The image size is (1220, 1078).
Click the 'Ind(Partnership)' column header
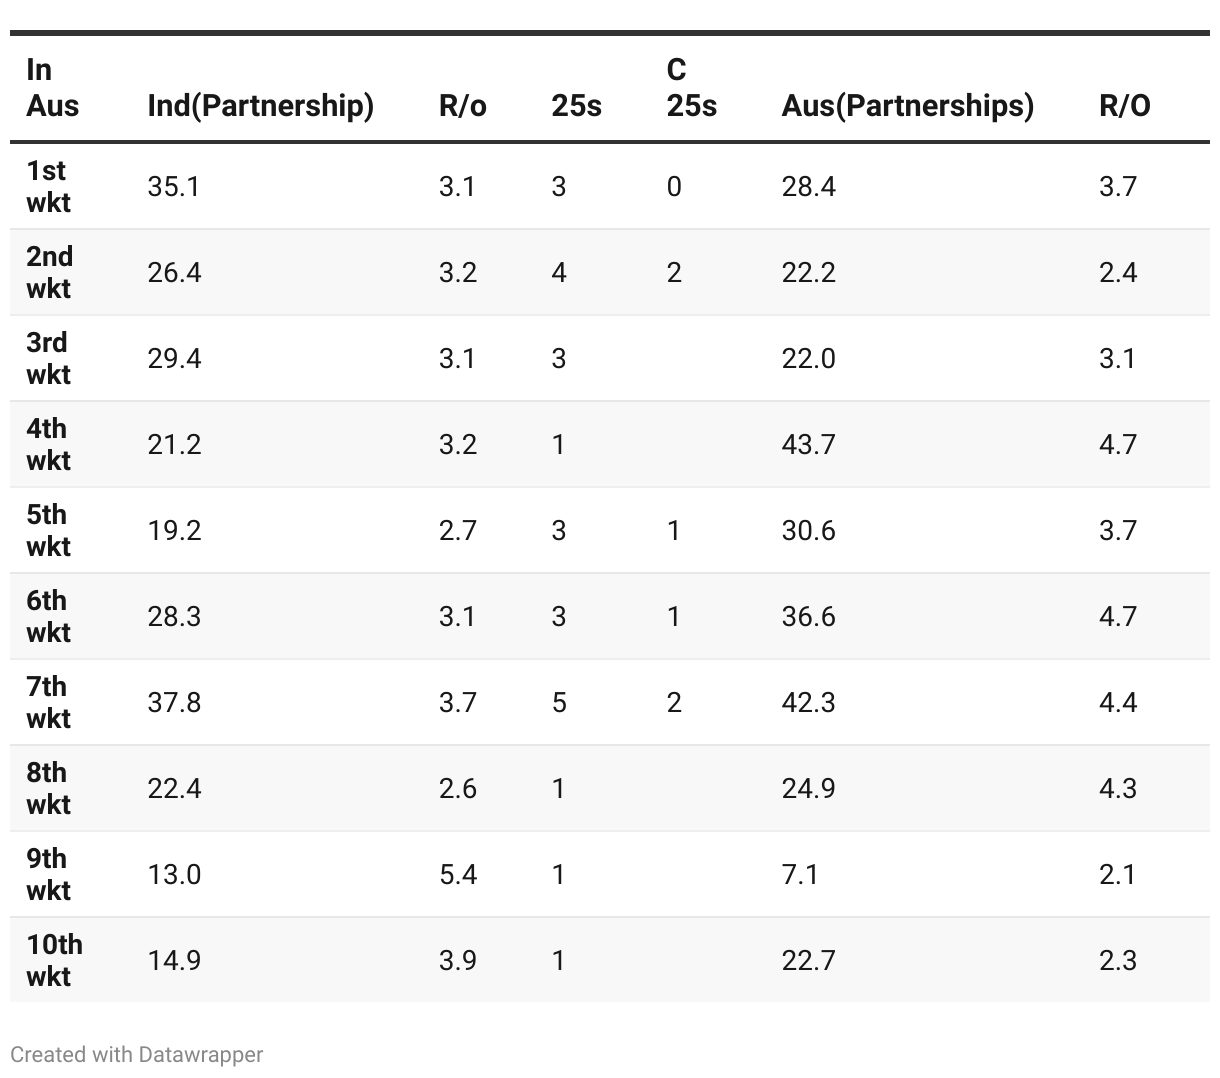(260, 106)
